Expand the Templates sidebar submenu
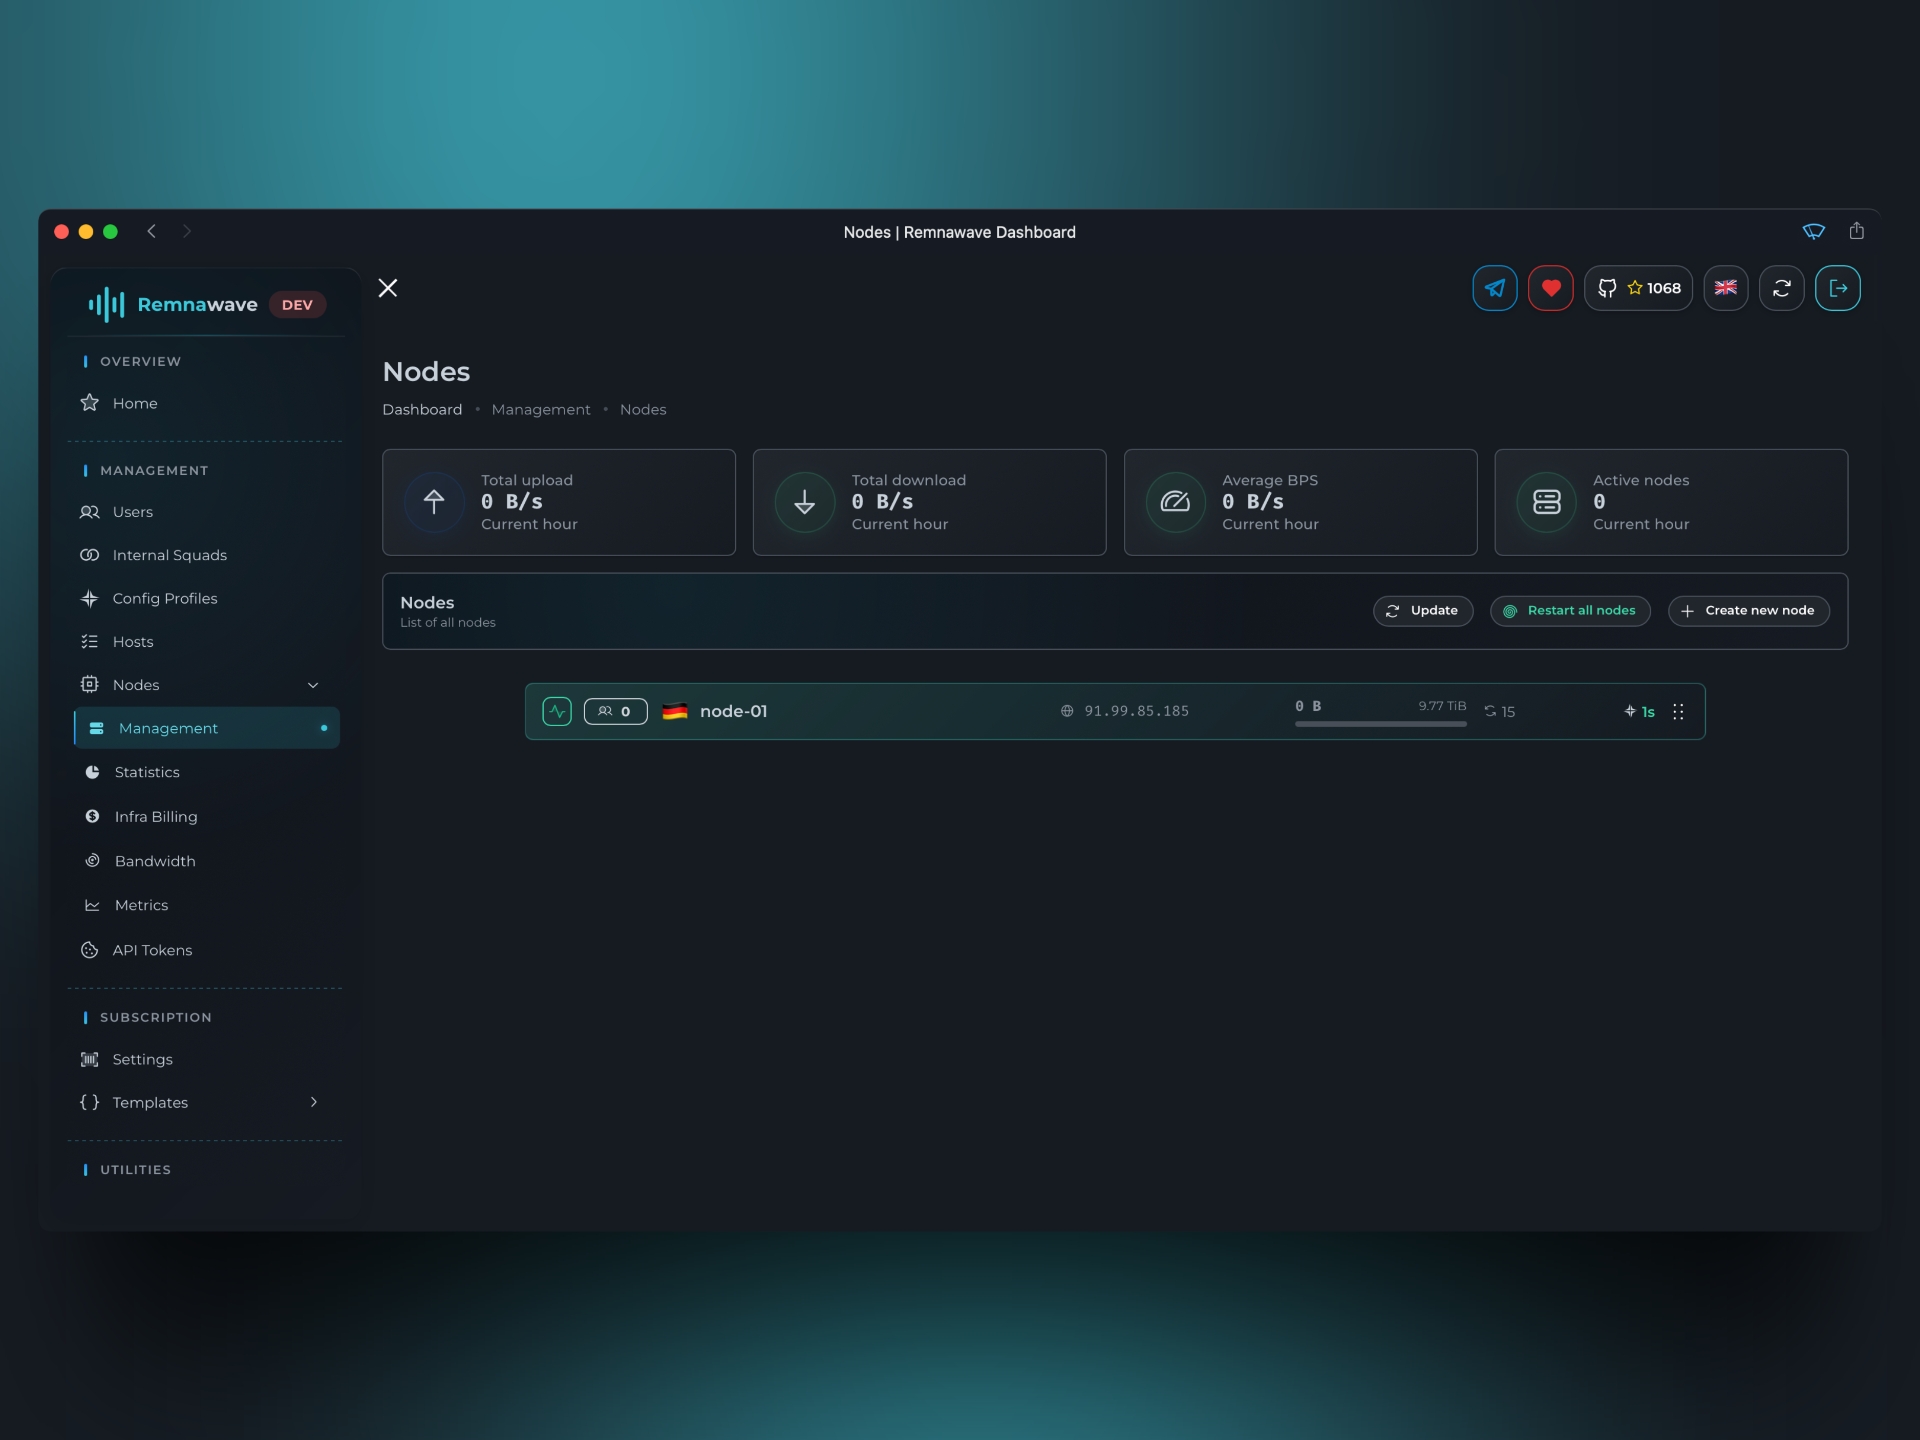Viewport: 1920px width, 1440px height. tap(313, 1102)
